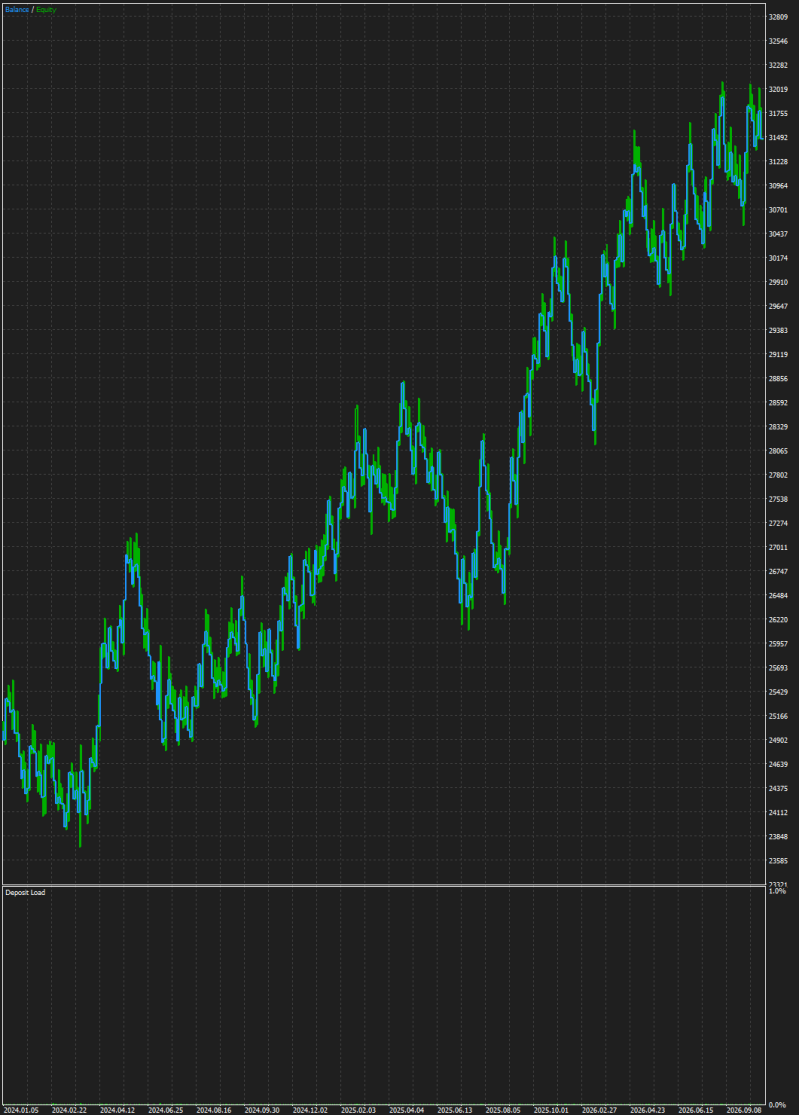799x1115 pixels.
Task: Click the 2024.02.22 date label
Action: tap(69, 1111)
